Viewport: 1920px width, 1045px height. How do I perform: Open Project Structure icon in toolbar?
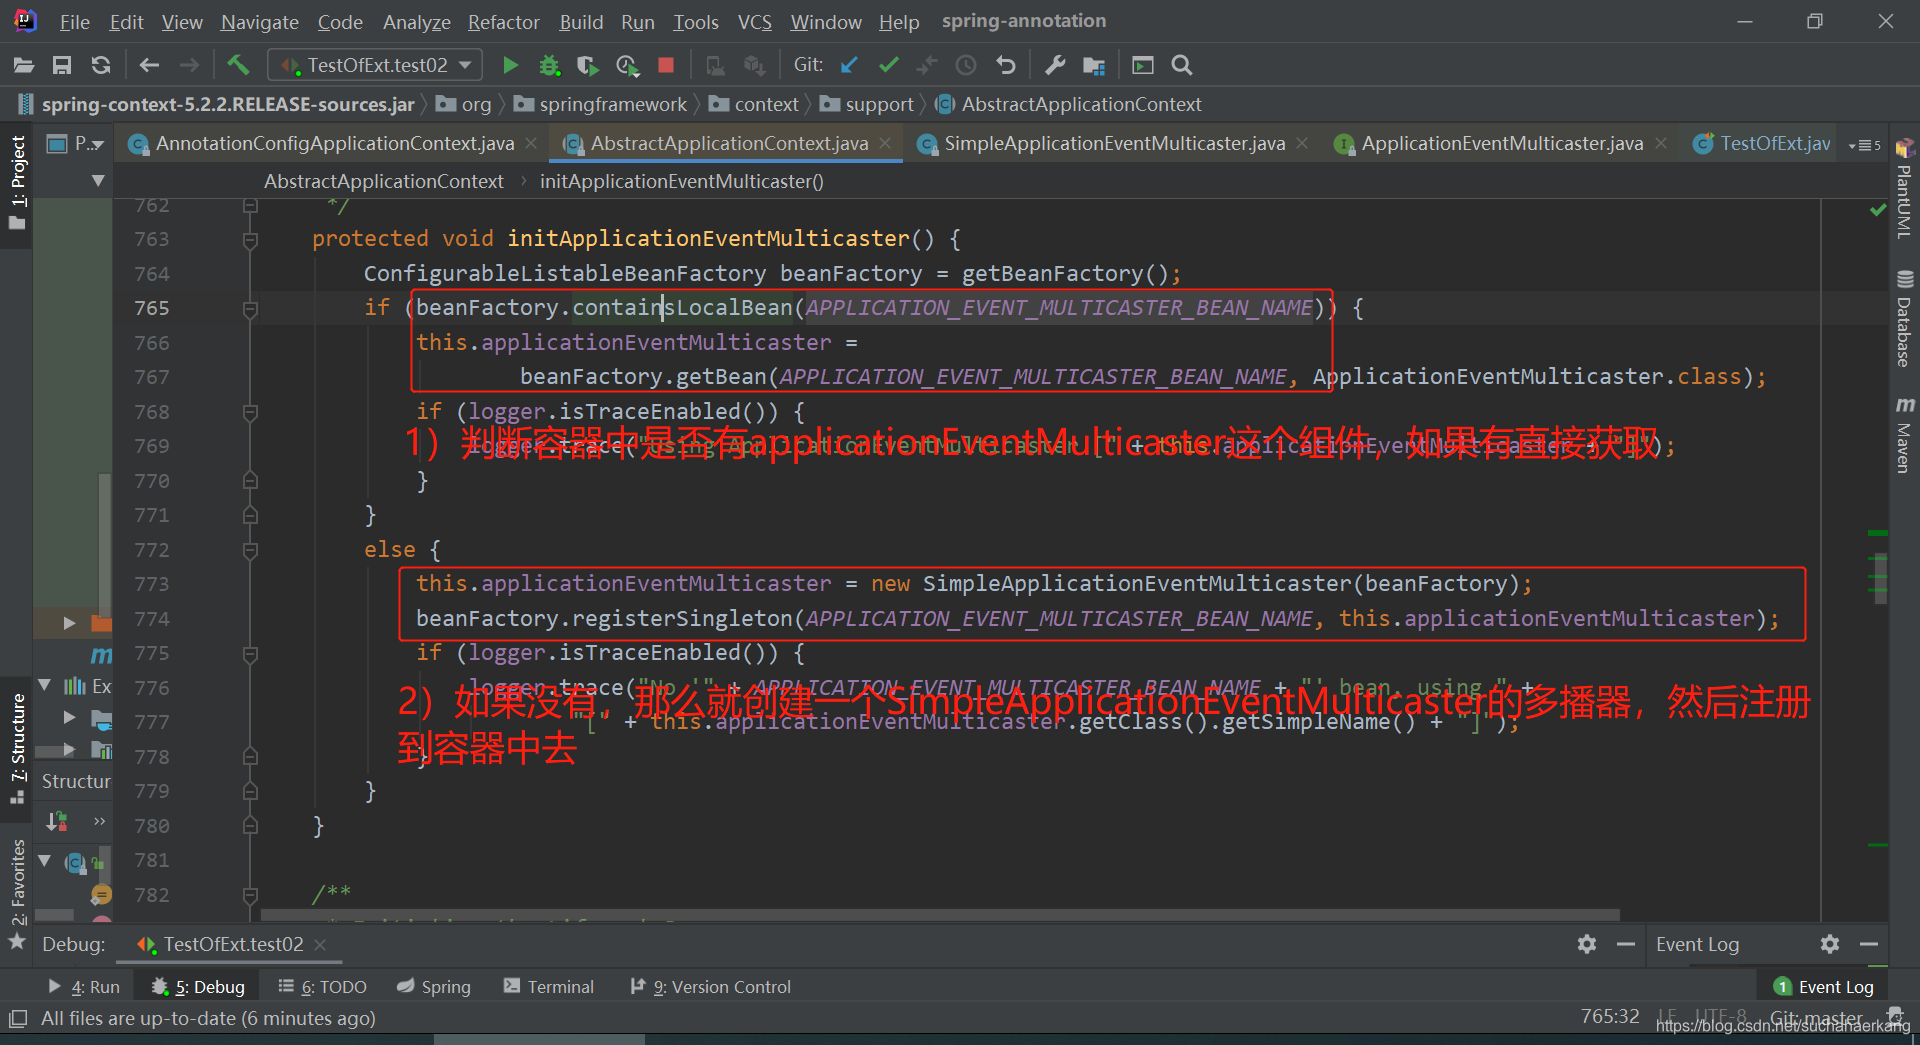click(x=1094, y=65)
